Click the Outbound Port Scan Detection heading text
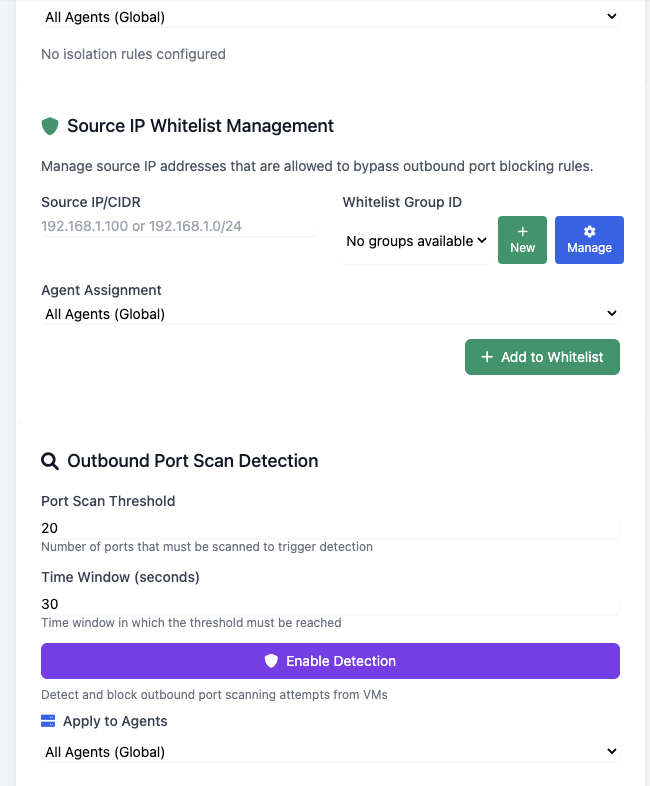 192,461
